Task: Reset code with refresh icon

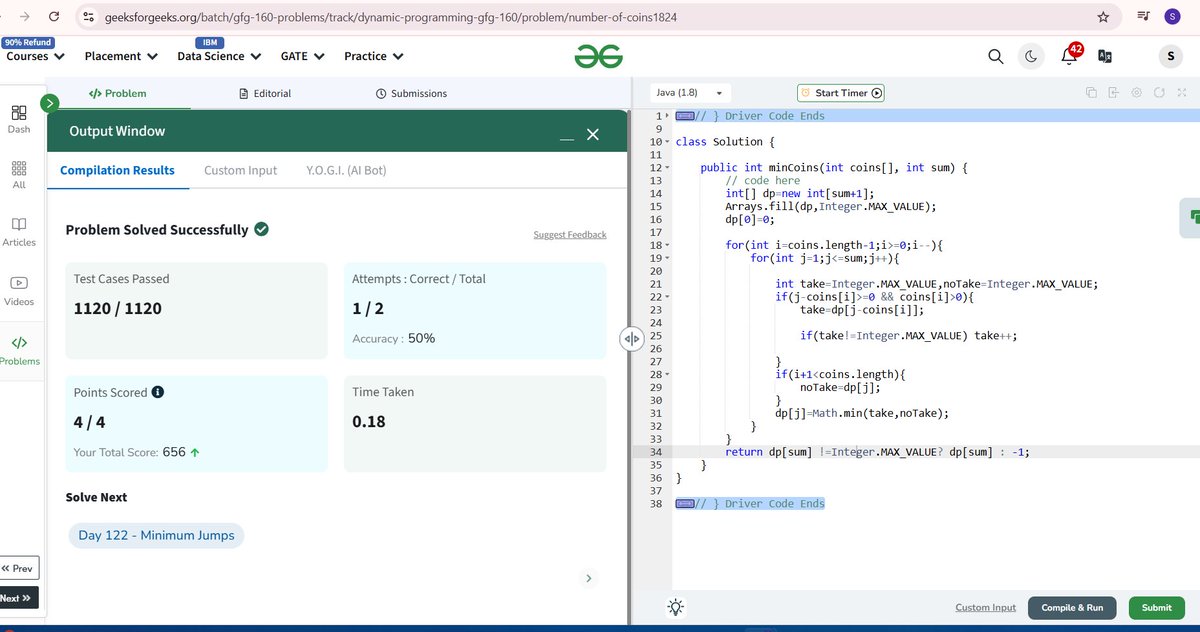Action: click(x=1159, y=93)
